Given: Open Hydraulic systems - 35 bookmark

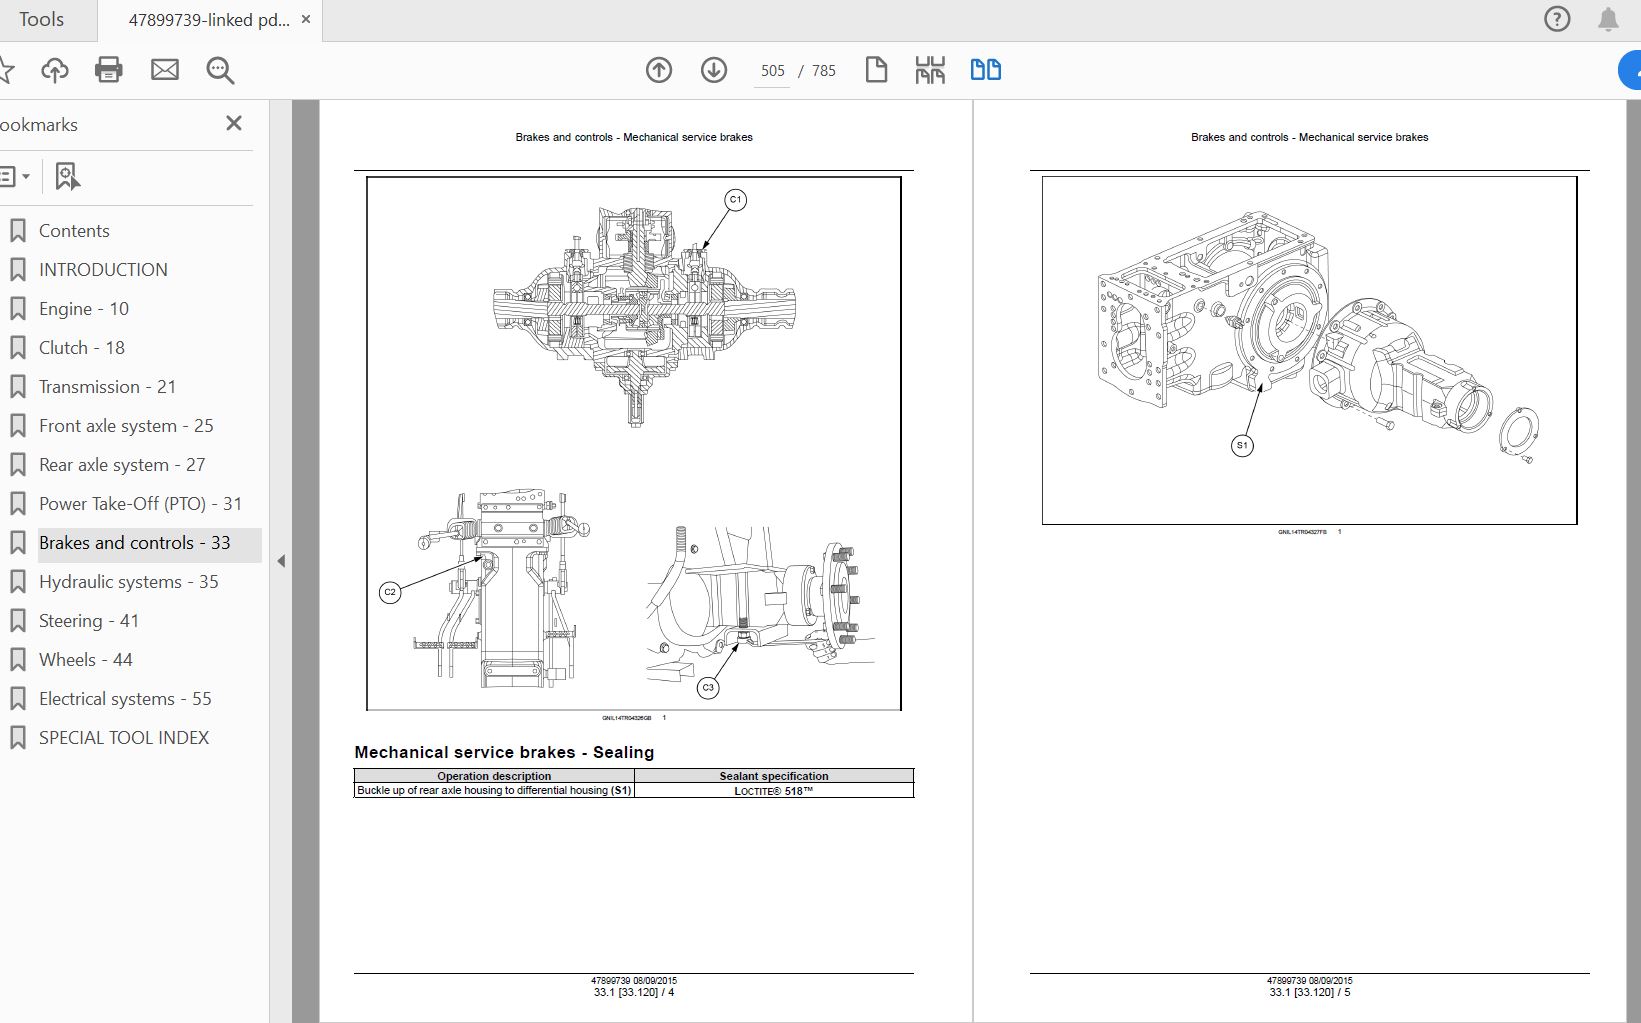Looking at the screenshot, I should pos(128,582).
